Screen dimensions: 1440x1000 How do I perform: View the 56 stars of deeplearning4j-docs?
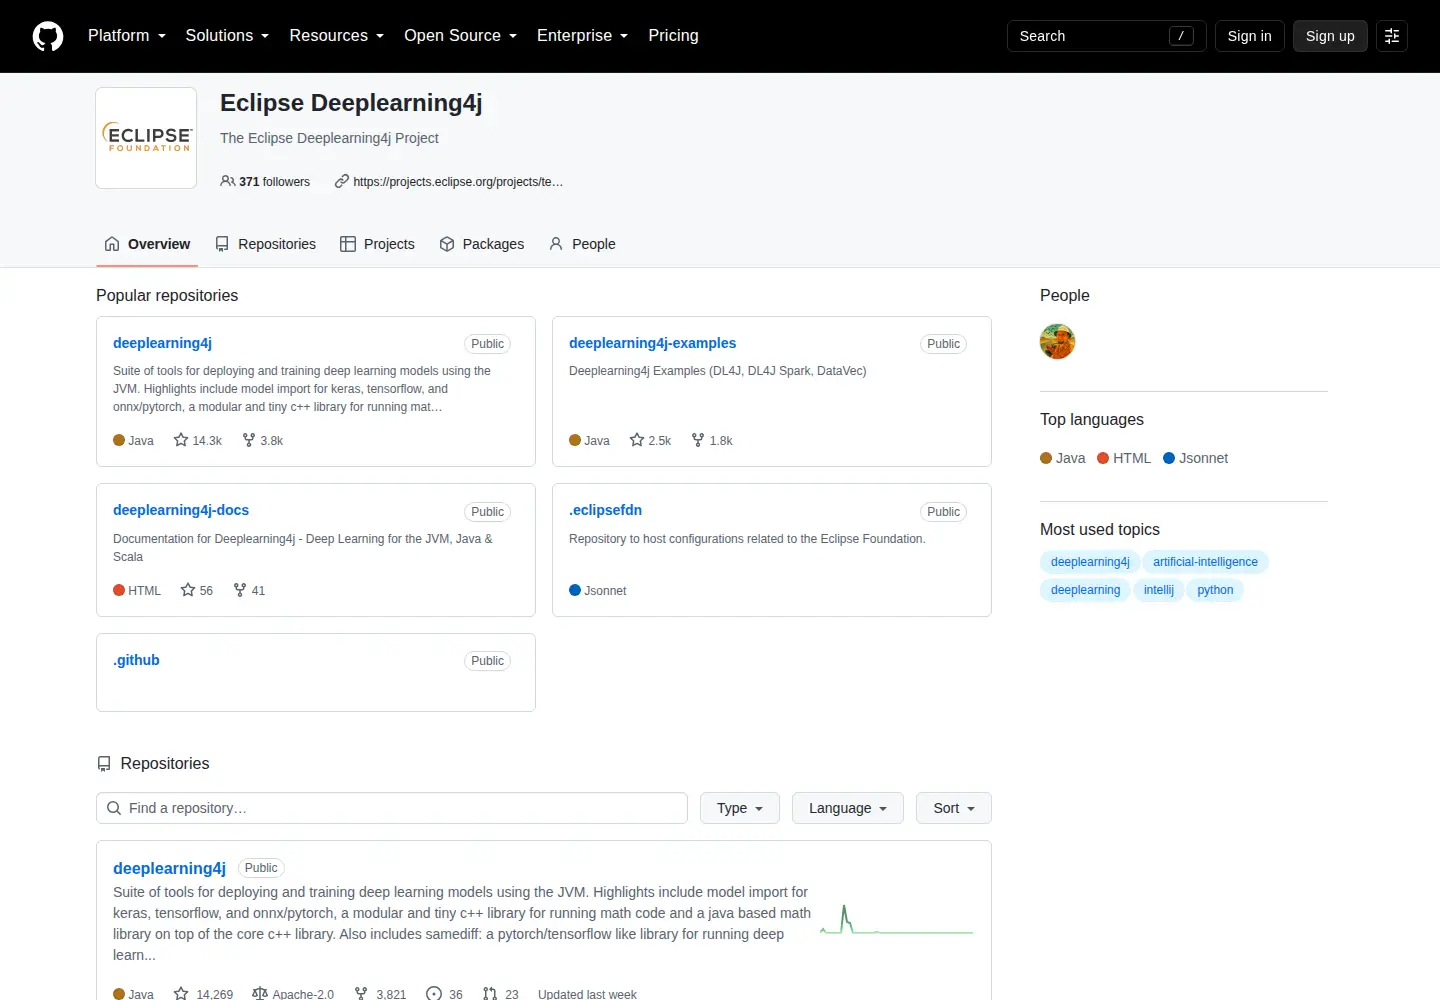197,590
